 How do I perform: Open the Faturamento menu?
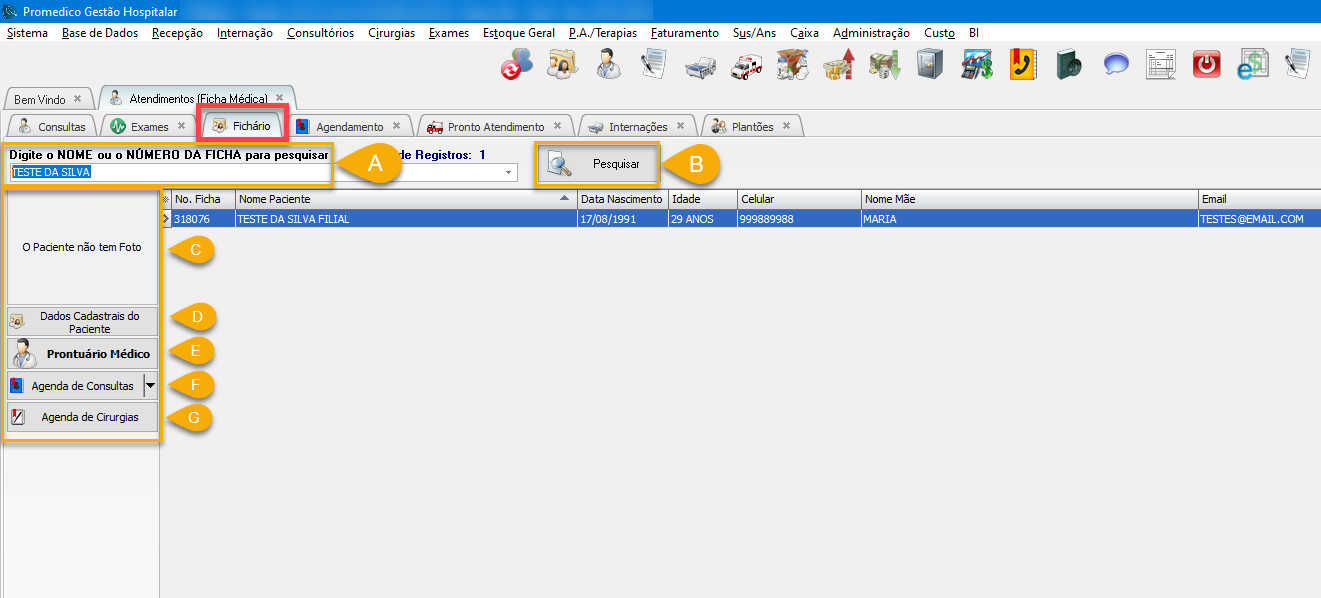(x=684, y=33)
